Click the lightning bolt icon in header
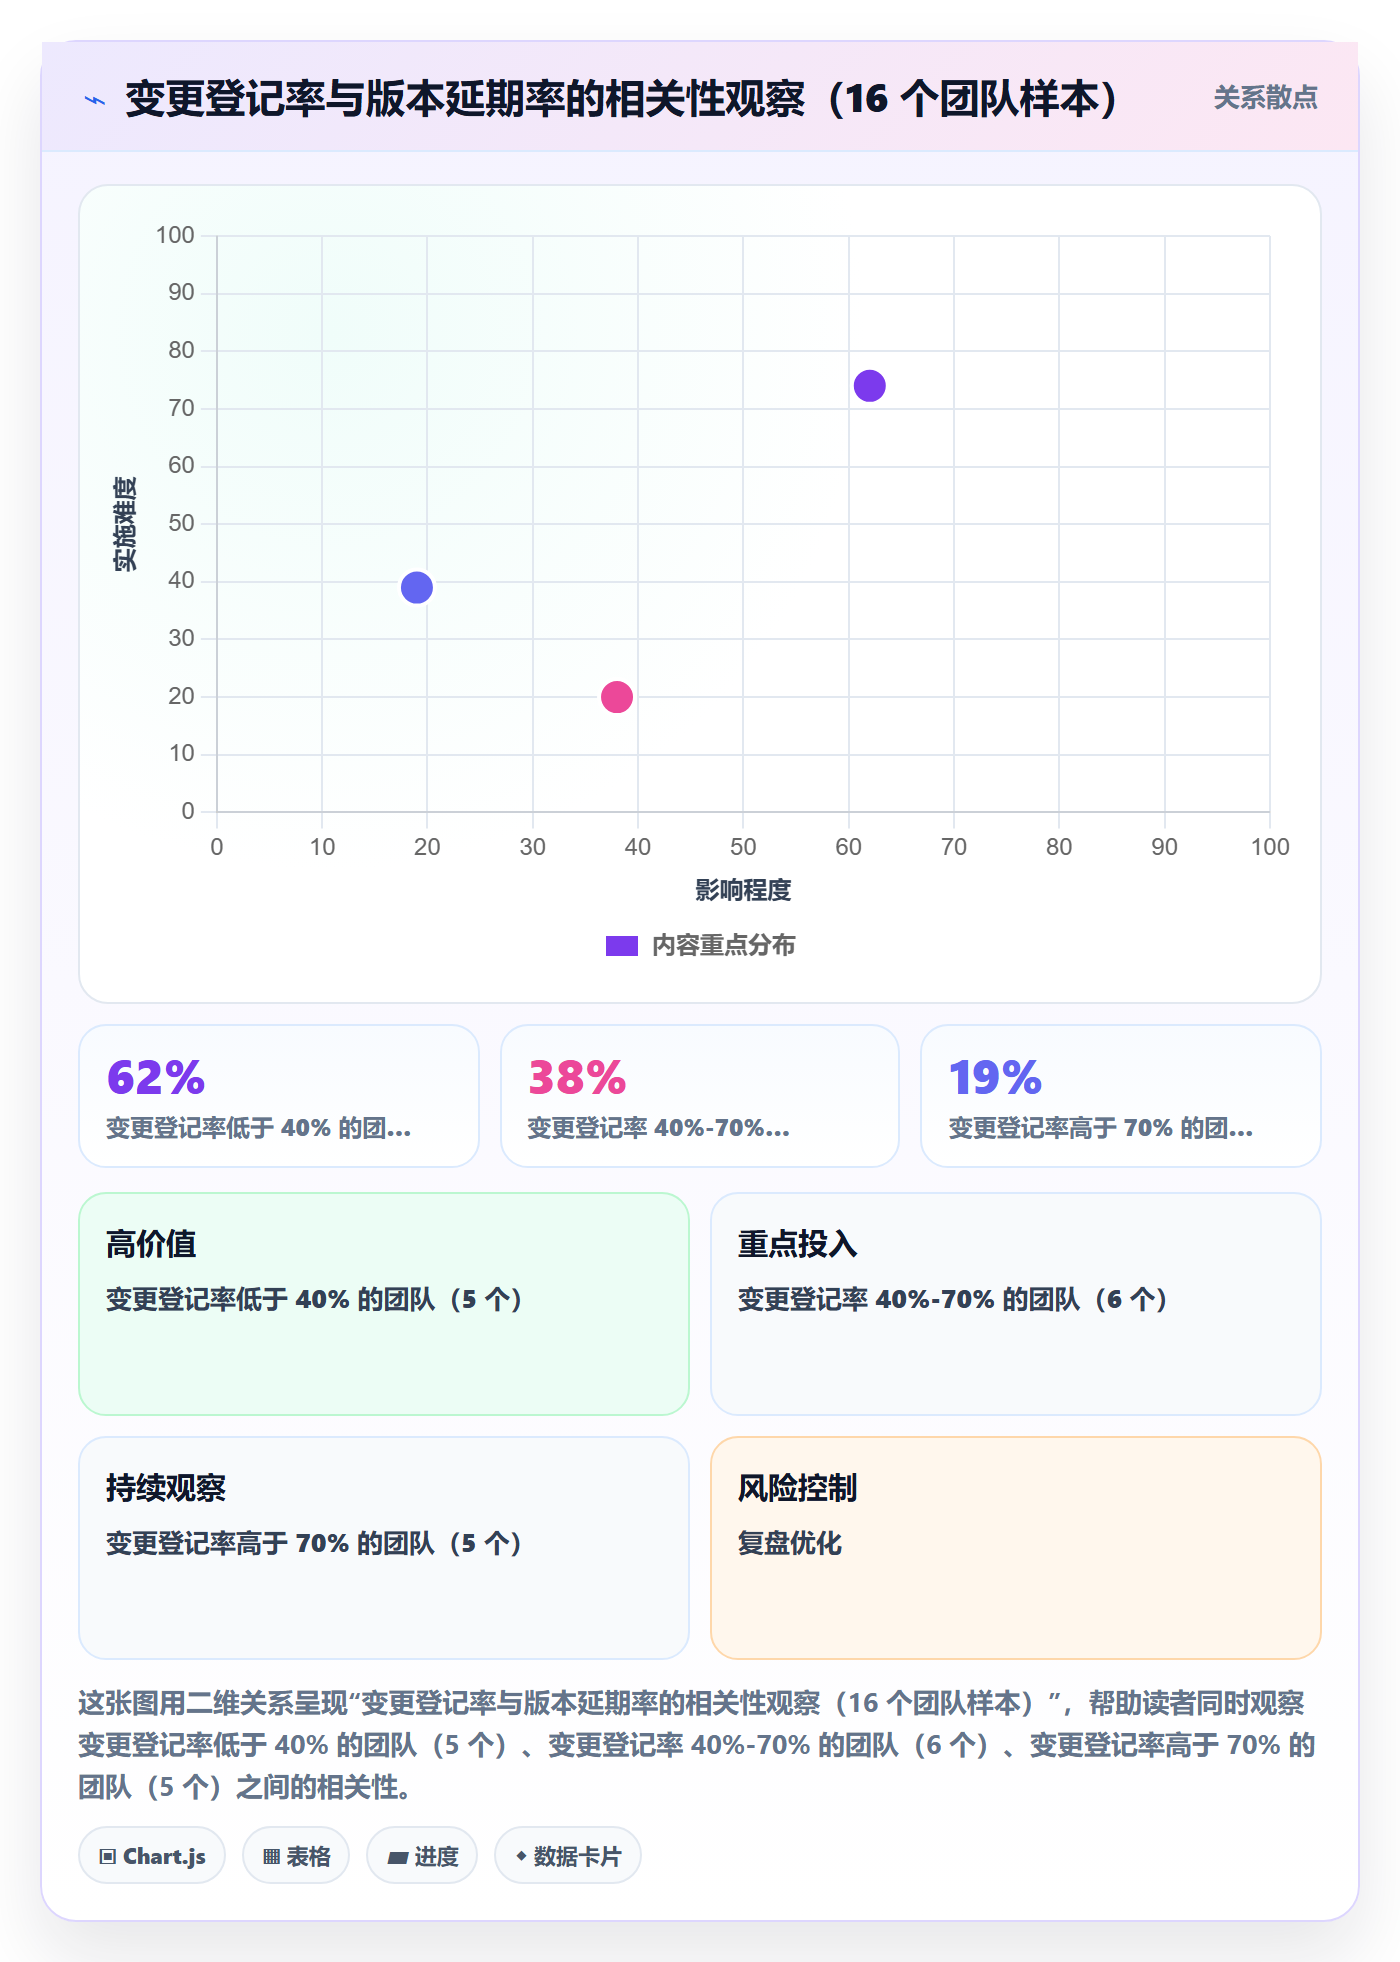Image resolution: width=1400 pixels, height=1962 pixels. tap(95, 100)
